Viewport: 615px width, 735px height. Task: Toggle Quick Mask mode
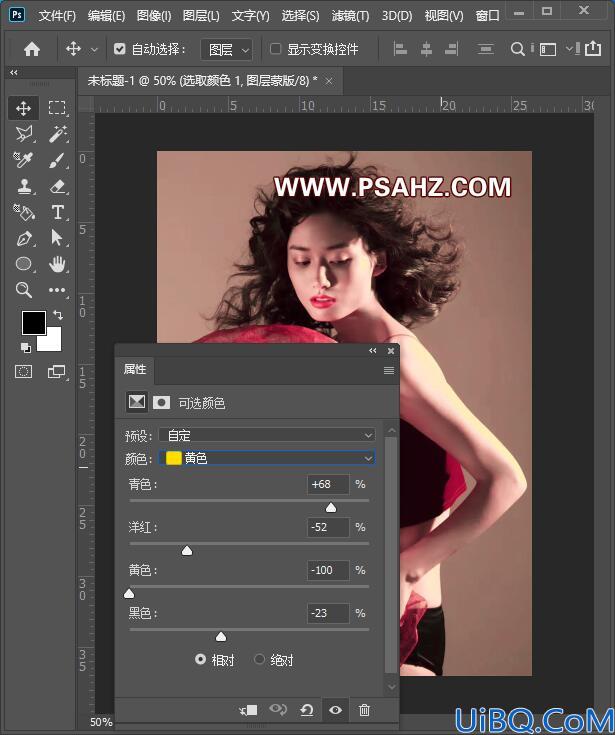coord(23,372)
